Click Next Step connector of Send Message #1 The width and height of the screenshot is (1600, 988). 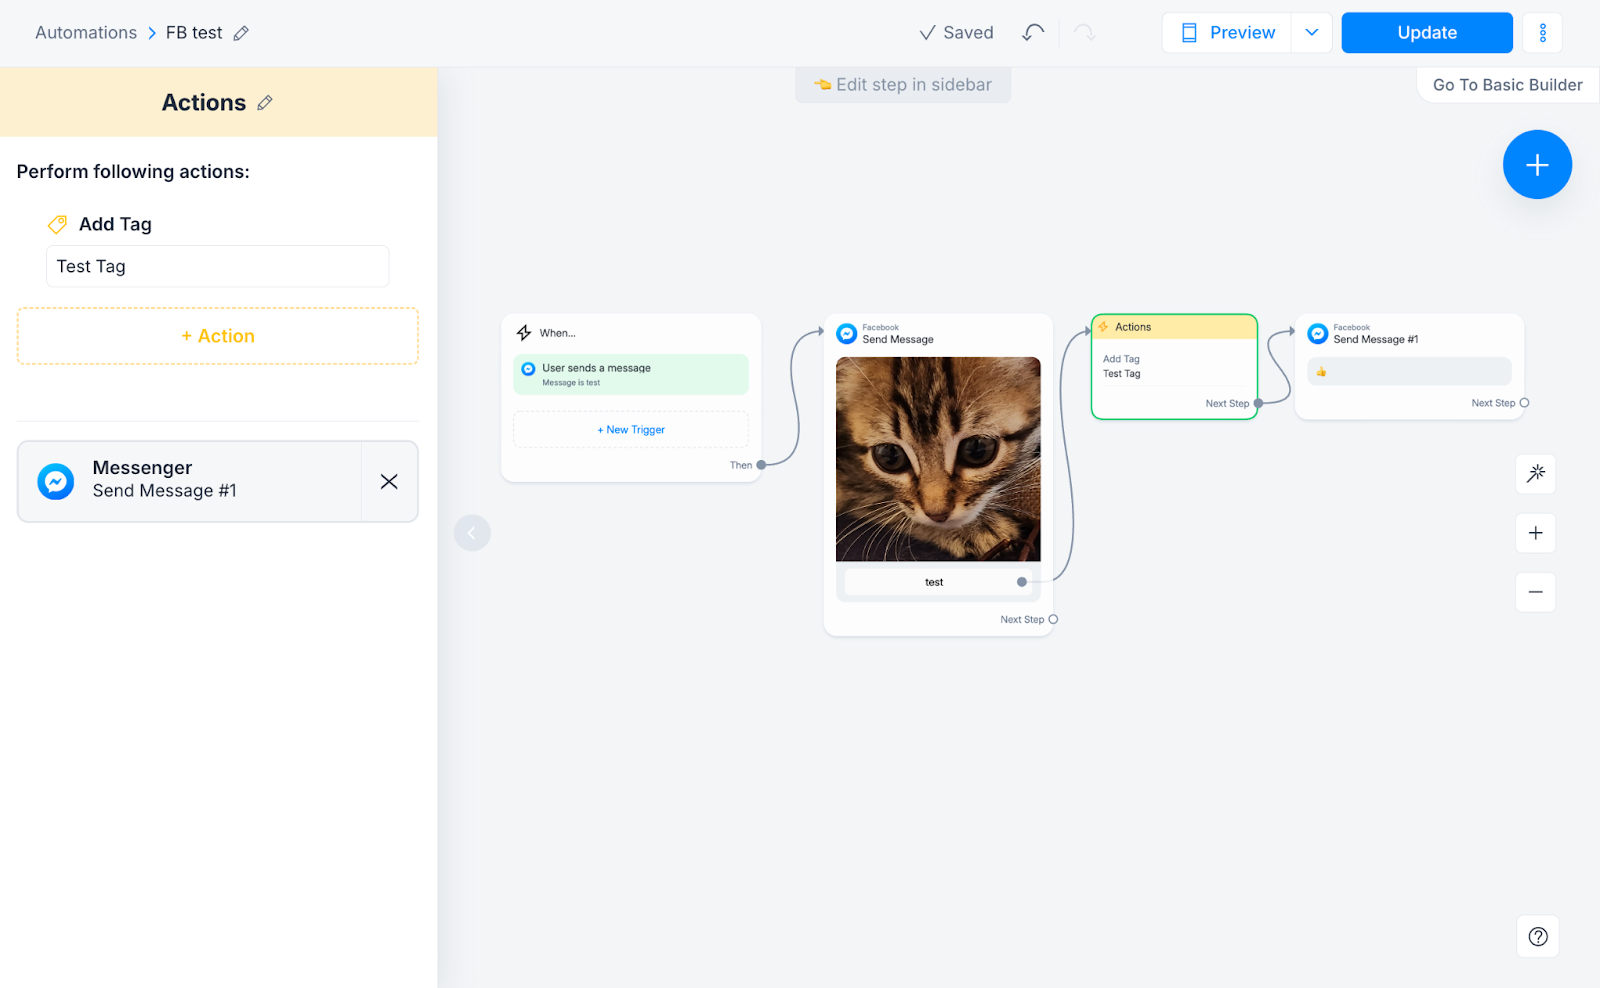1524,403
